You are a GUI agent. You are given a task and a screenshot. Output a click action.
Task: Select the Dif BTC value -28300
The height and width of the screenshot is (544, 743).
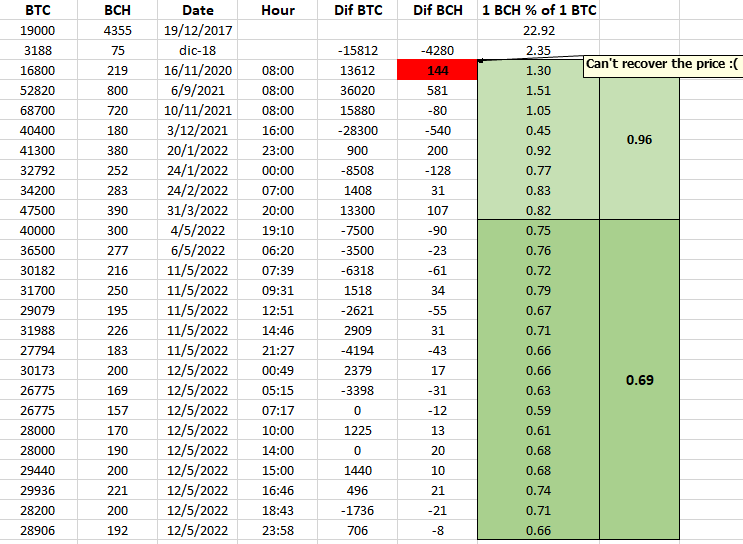tap(358, 130)
